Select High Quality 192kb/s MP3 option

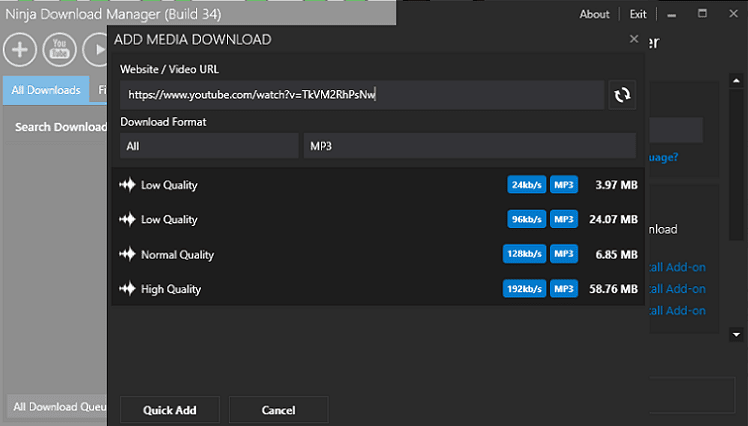coord(378,289)
